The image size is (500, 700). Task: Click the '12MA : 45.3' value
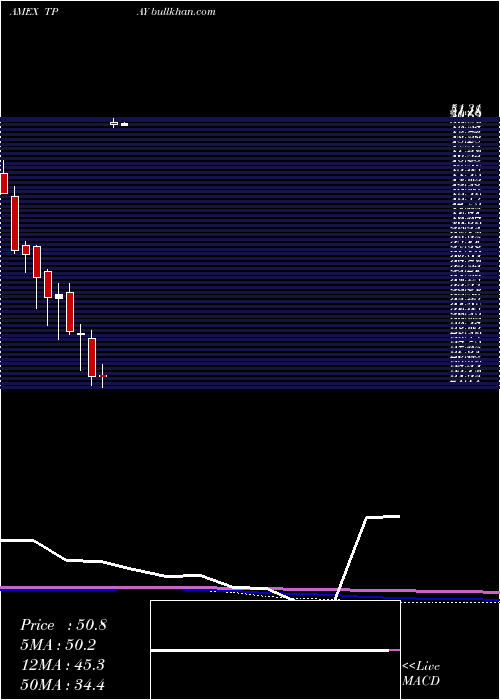[62, 665]
